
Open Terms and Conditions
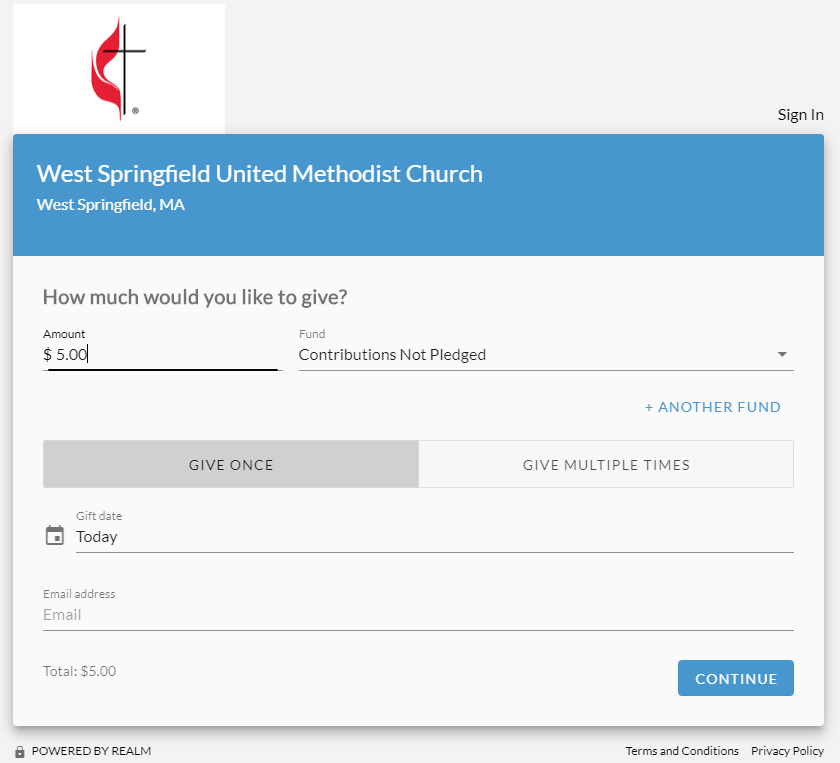pyautogui.click(x=682, y=751)
